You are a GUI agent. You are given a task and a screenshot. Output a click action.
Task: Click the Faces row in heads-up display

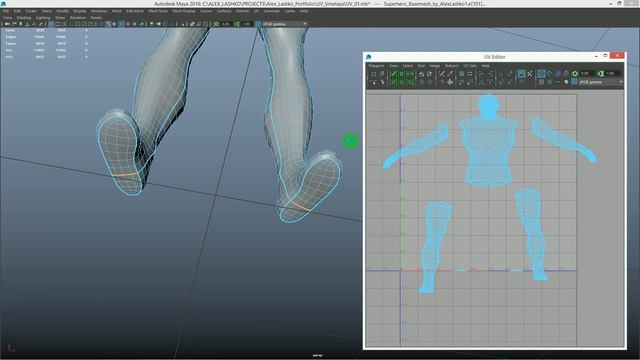click(x=46, y=43)
